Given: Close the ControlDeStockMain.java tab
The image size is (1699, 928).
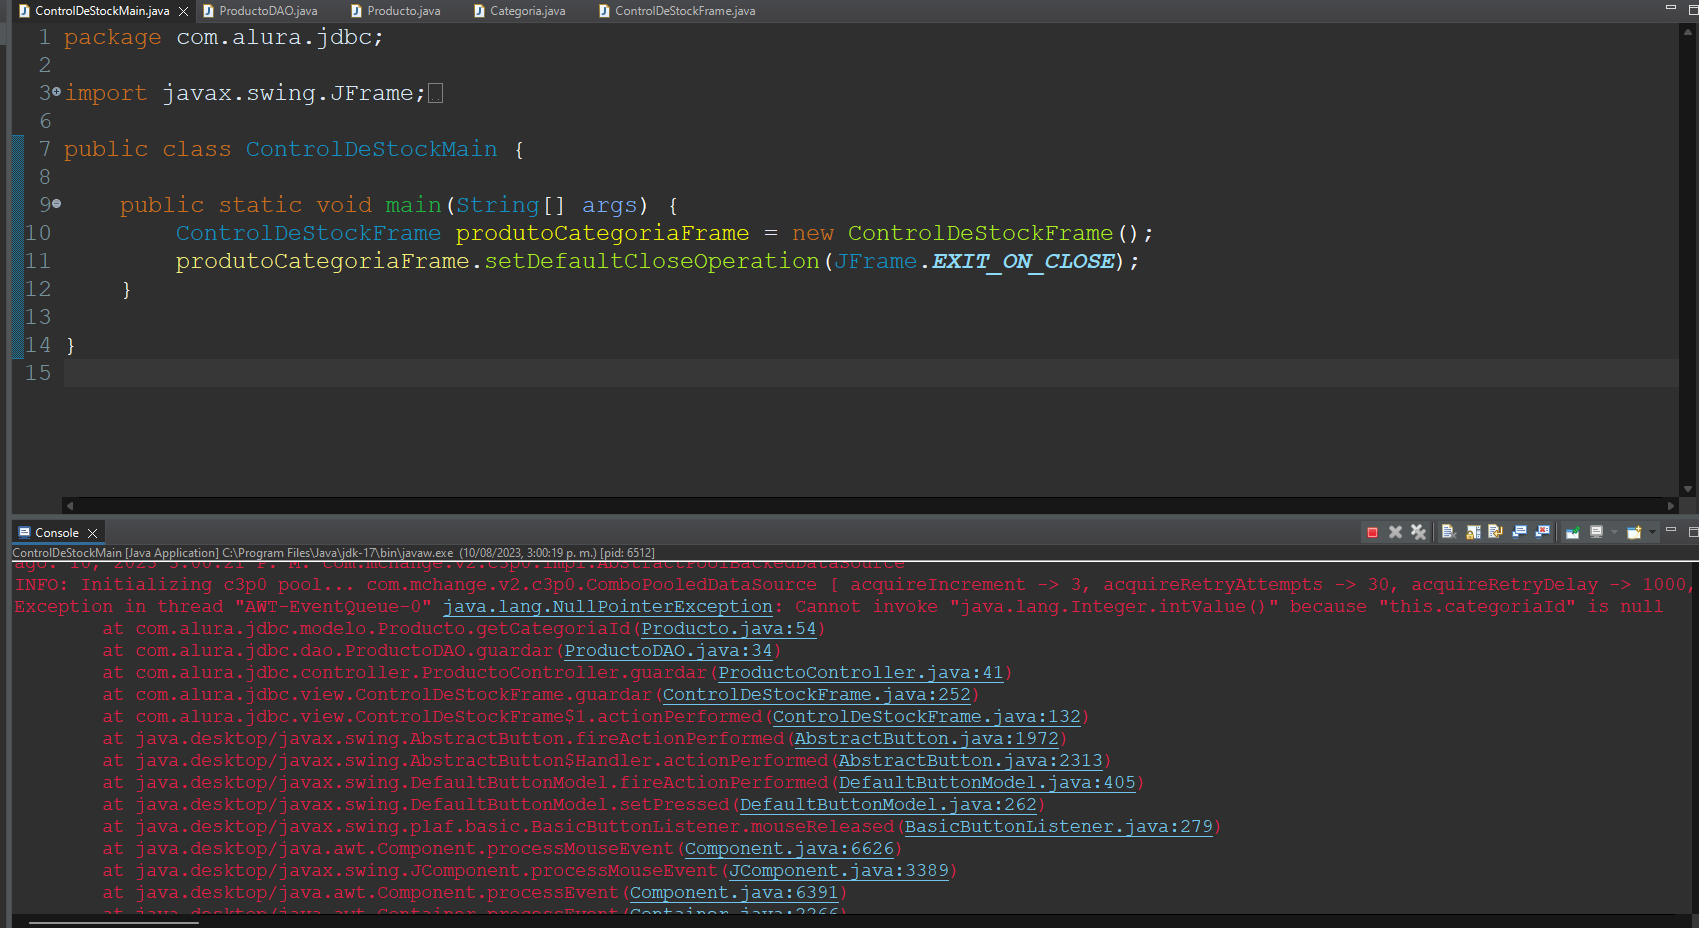Looking at the screenshot, I should [x=183, y=11].
